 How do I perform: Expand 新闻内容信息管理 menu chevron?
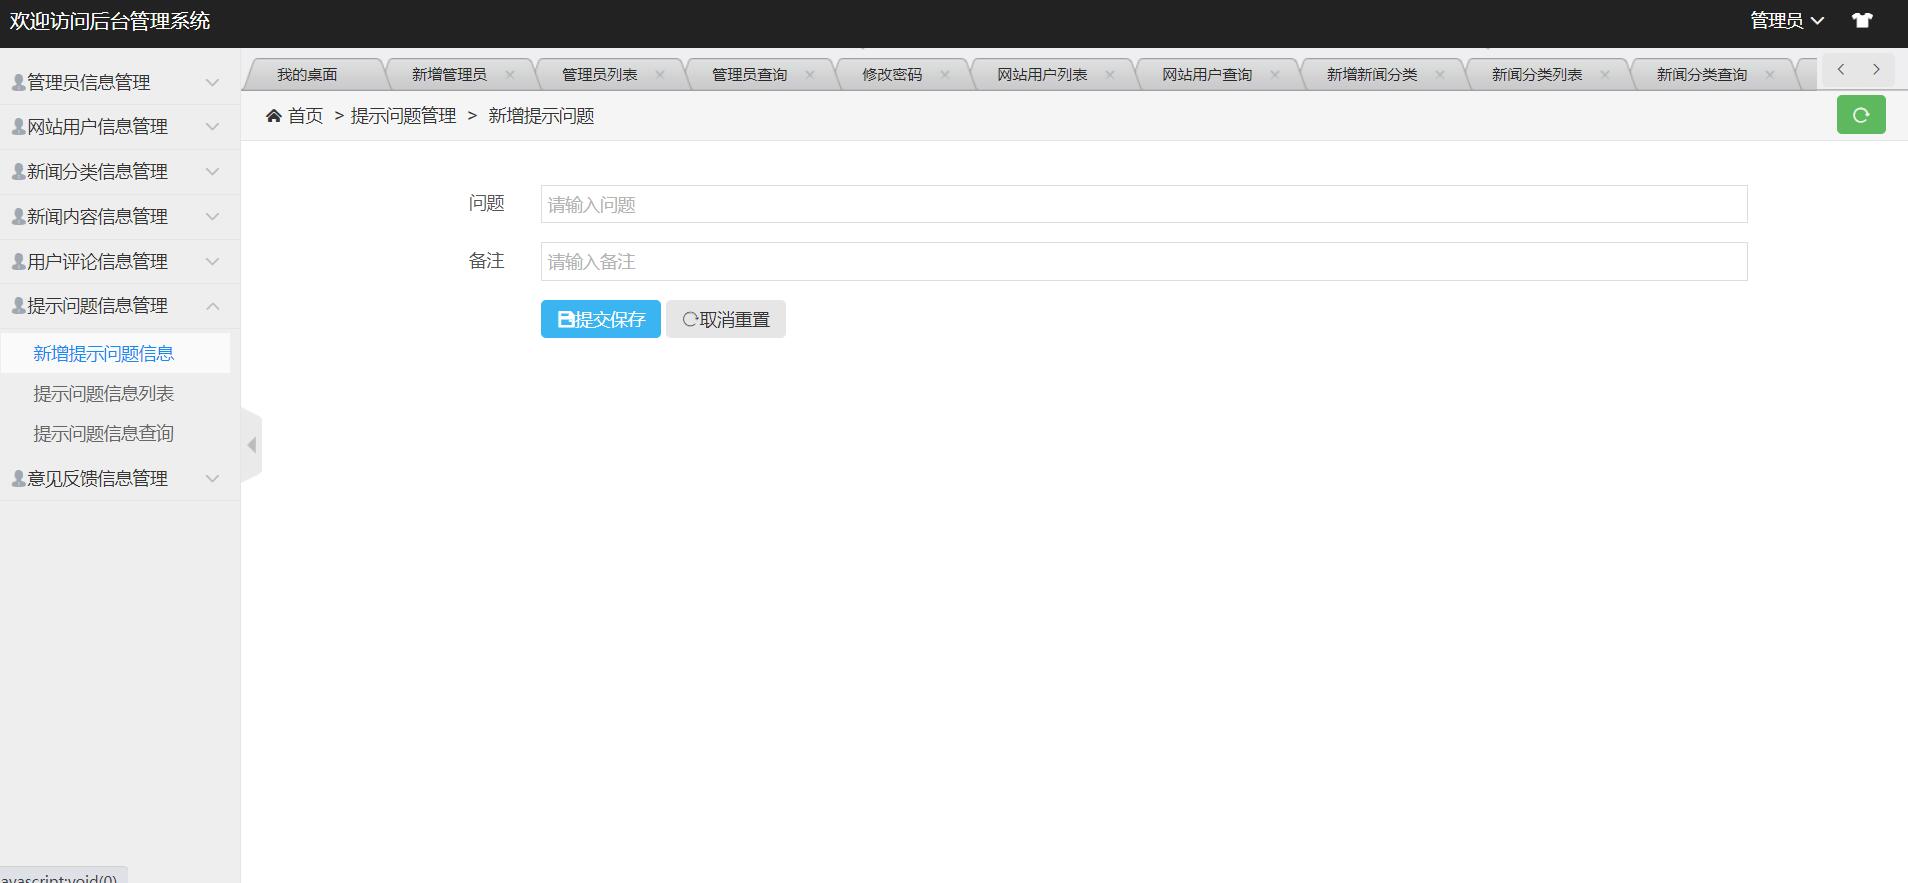212,217
